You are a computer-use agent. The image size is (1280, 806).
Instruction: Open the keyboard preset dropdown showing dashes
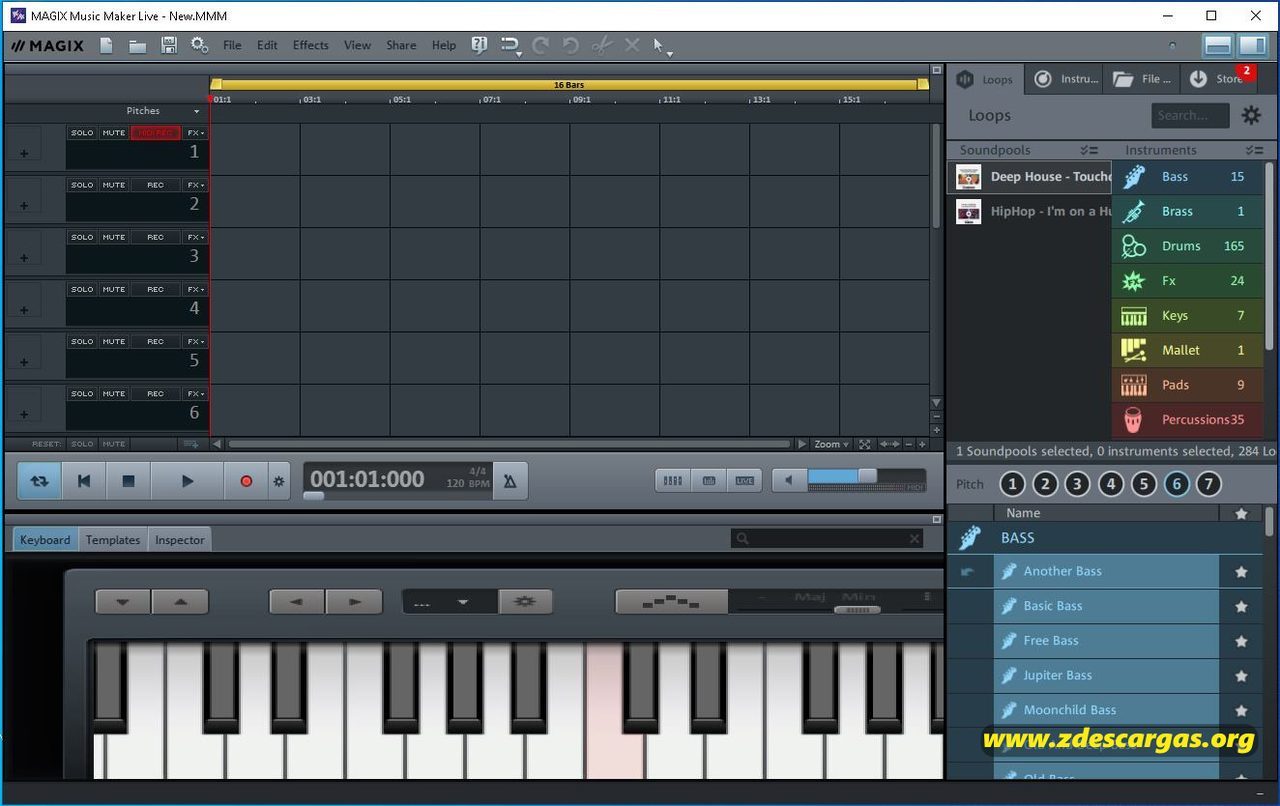pyautogui.click(x=450, y=602)
